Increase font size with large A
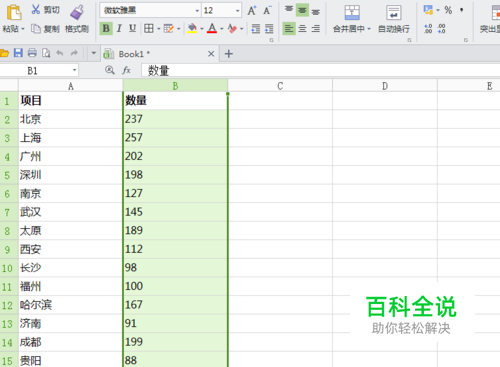 tap(252, 10)
